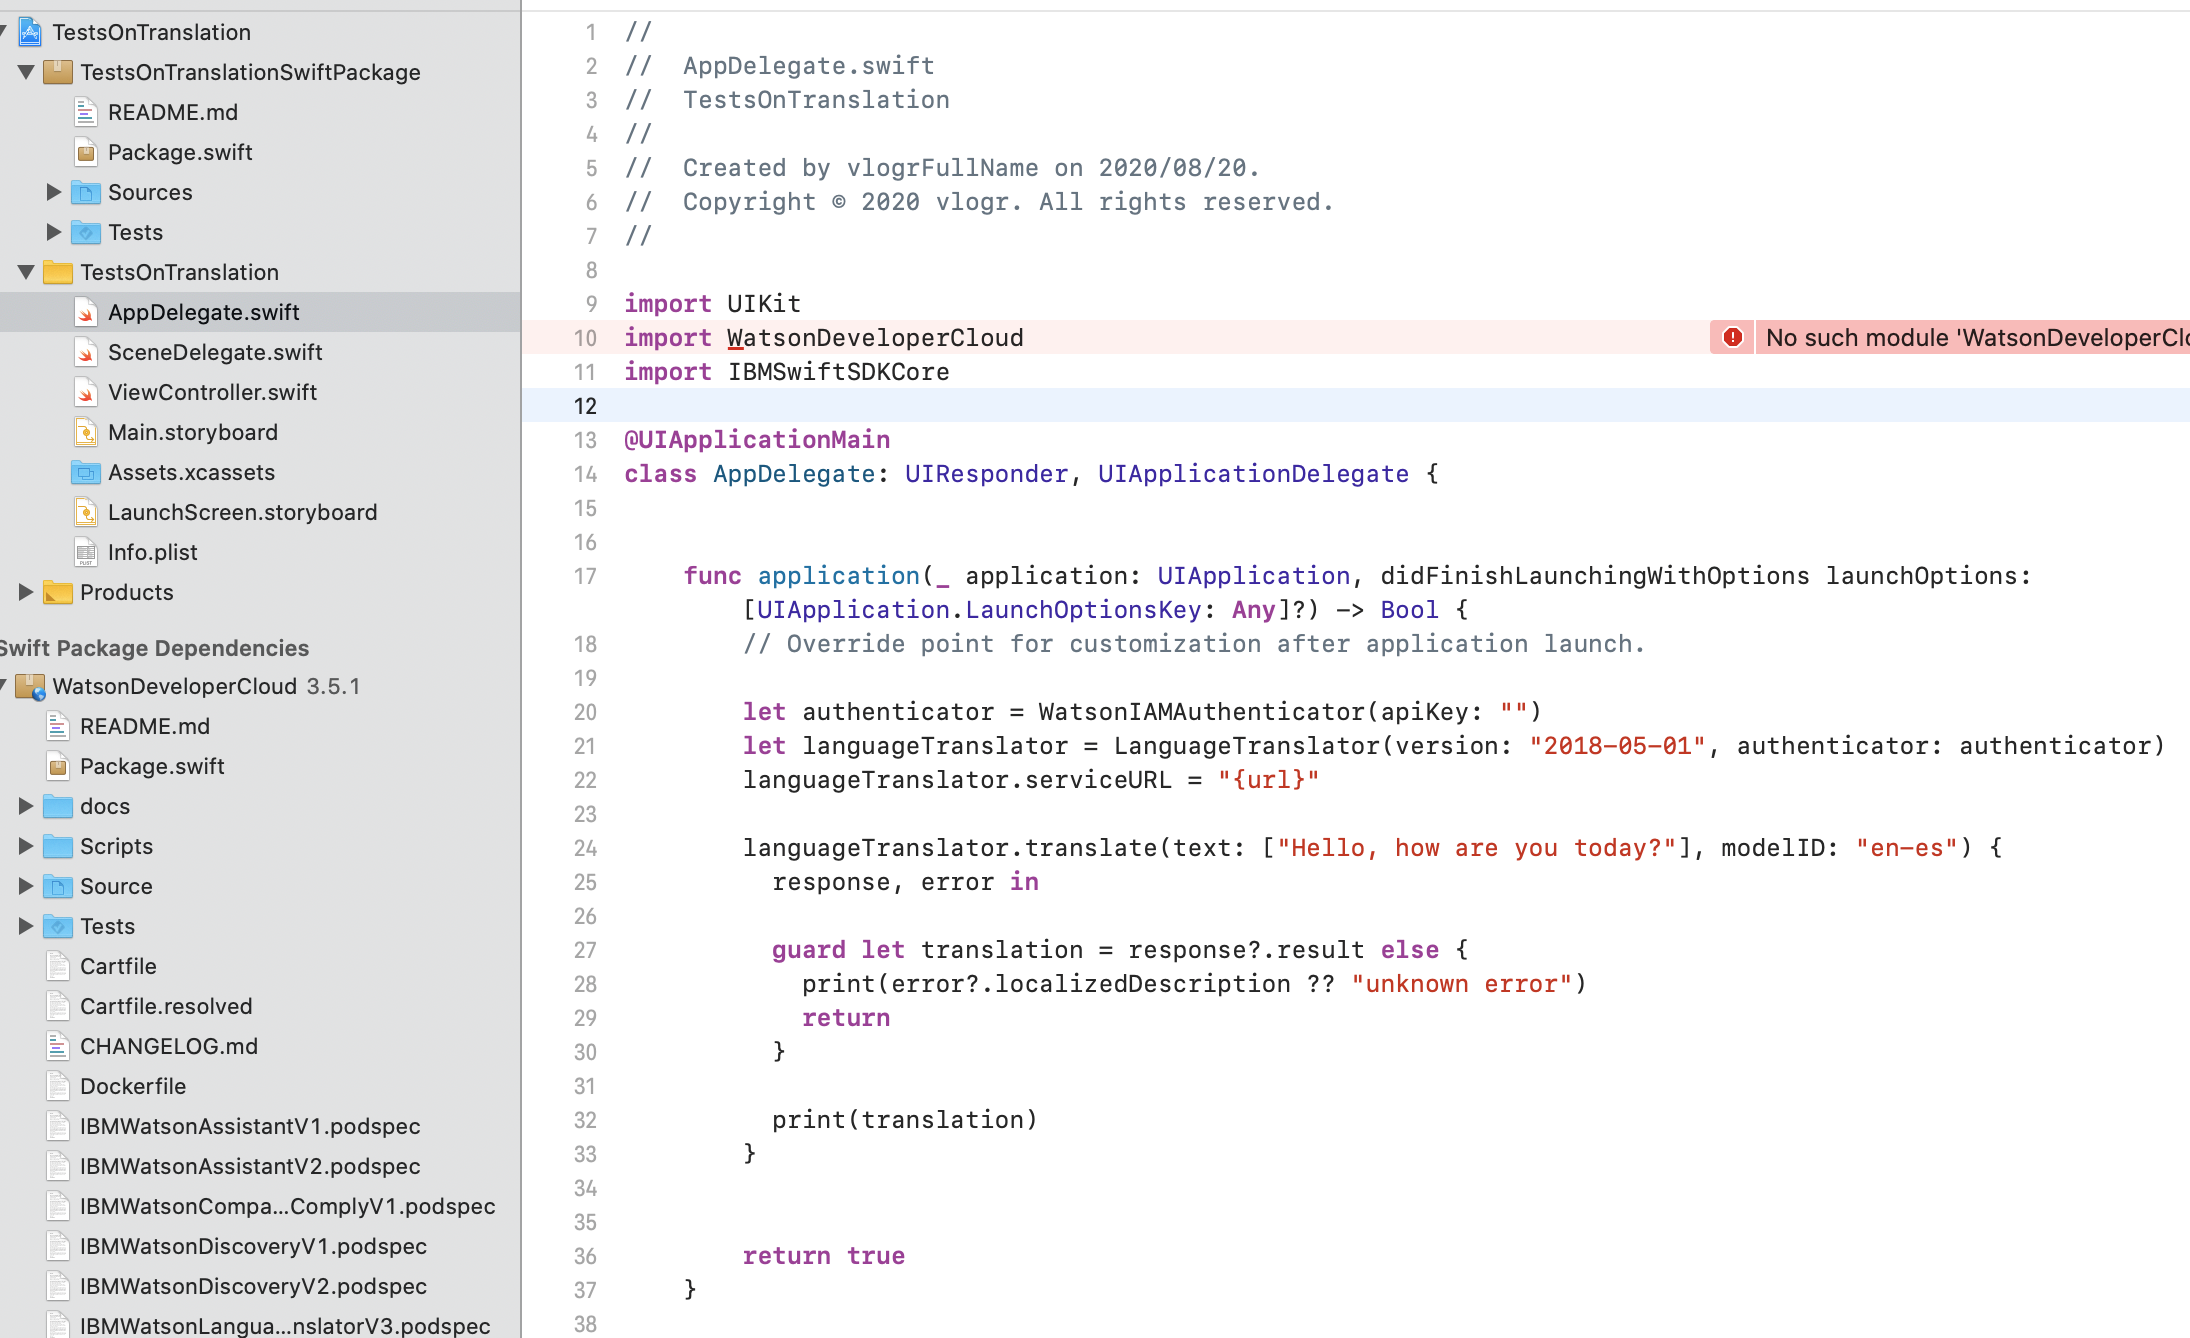This screenshot has height=1338, width=2190.
Task: Click the Cartfile document icon
Action: 58,967
